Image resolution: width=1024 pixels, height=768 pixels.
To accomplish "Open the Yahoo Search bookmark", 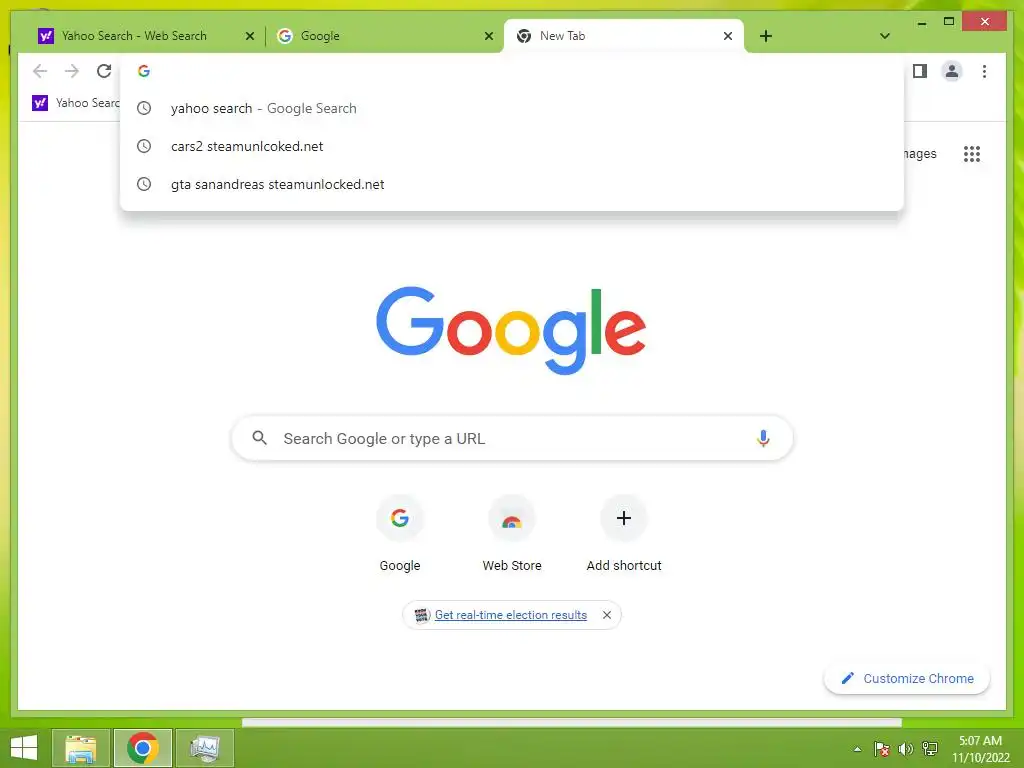I will coord(76,103).
